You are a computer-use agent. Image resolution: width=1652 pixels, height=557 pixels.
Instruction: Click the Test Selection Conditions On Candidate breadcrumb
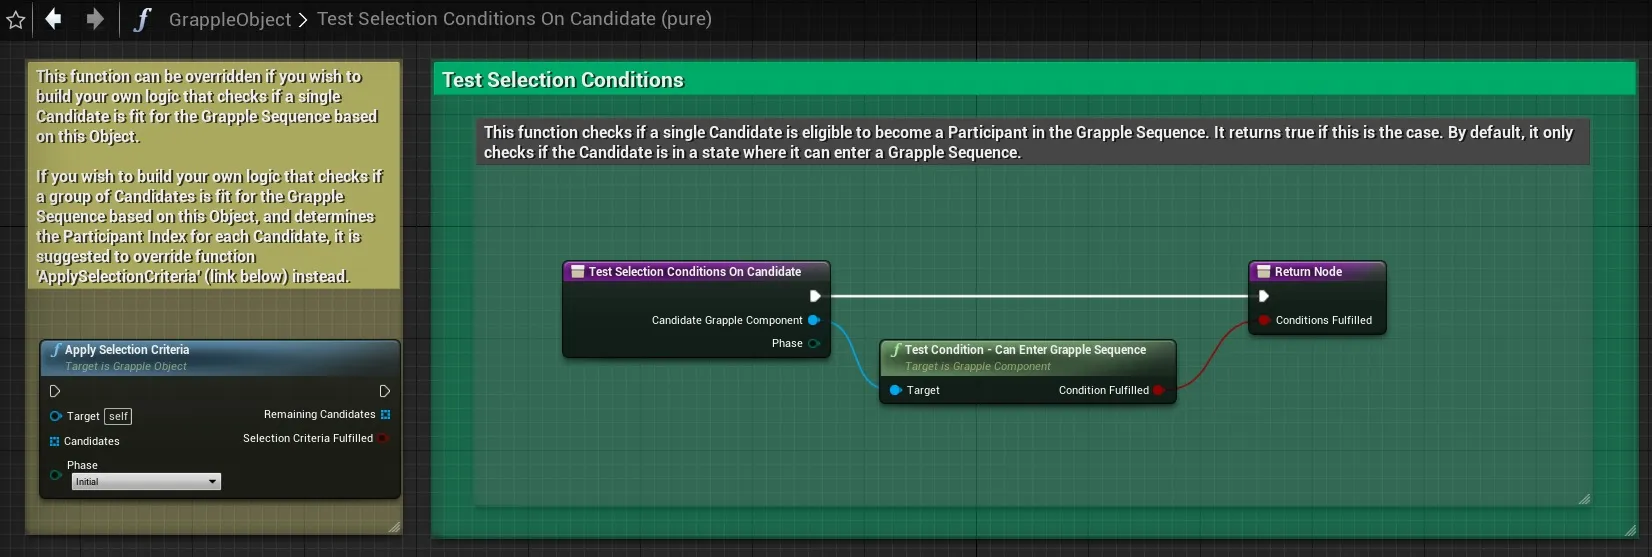[514, 19]
